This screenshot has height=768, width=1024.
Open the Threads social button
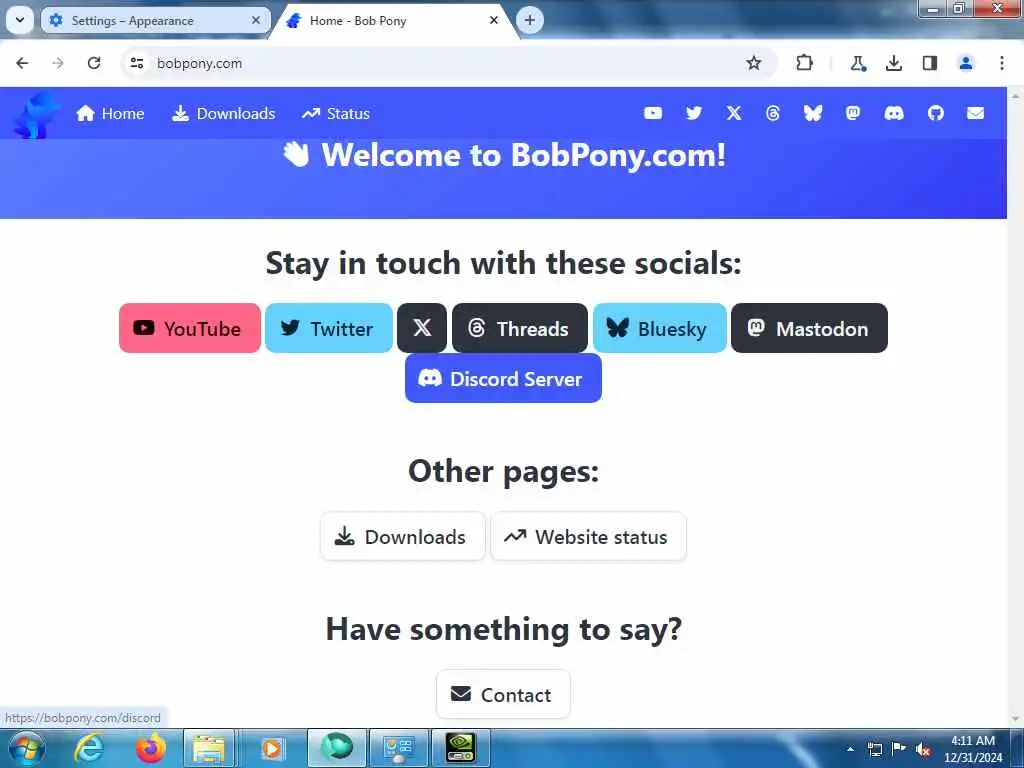tap(520, 328)
